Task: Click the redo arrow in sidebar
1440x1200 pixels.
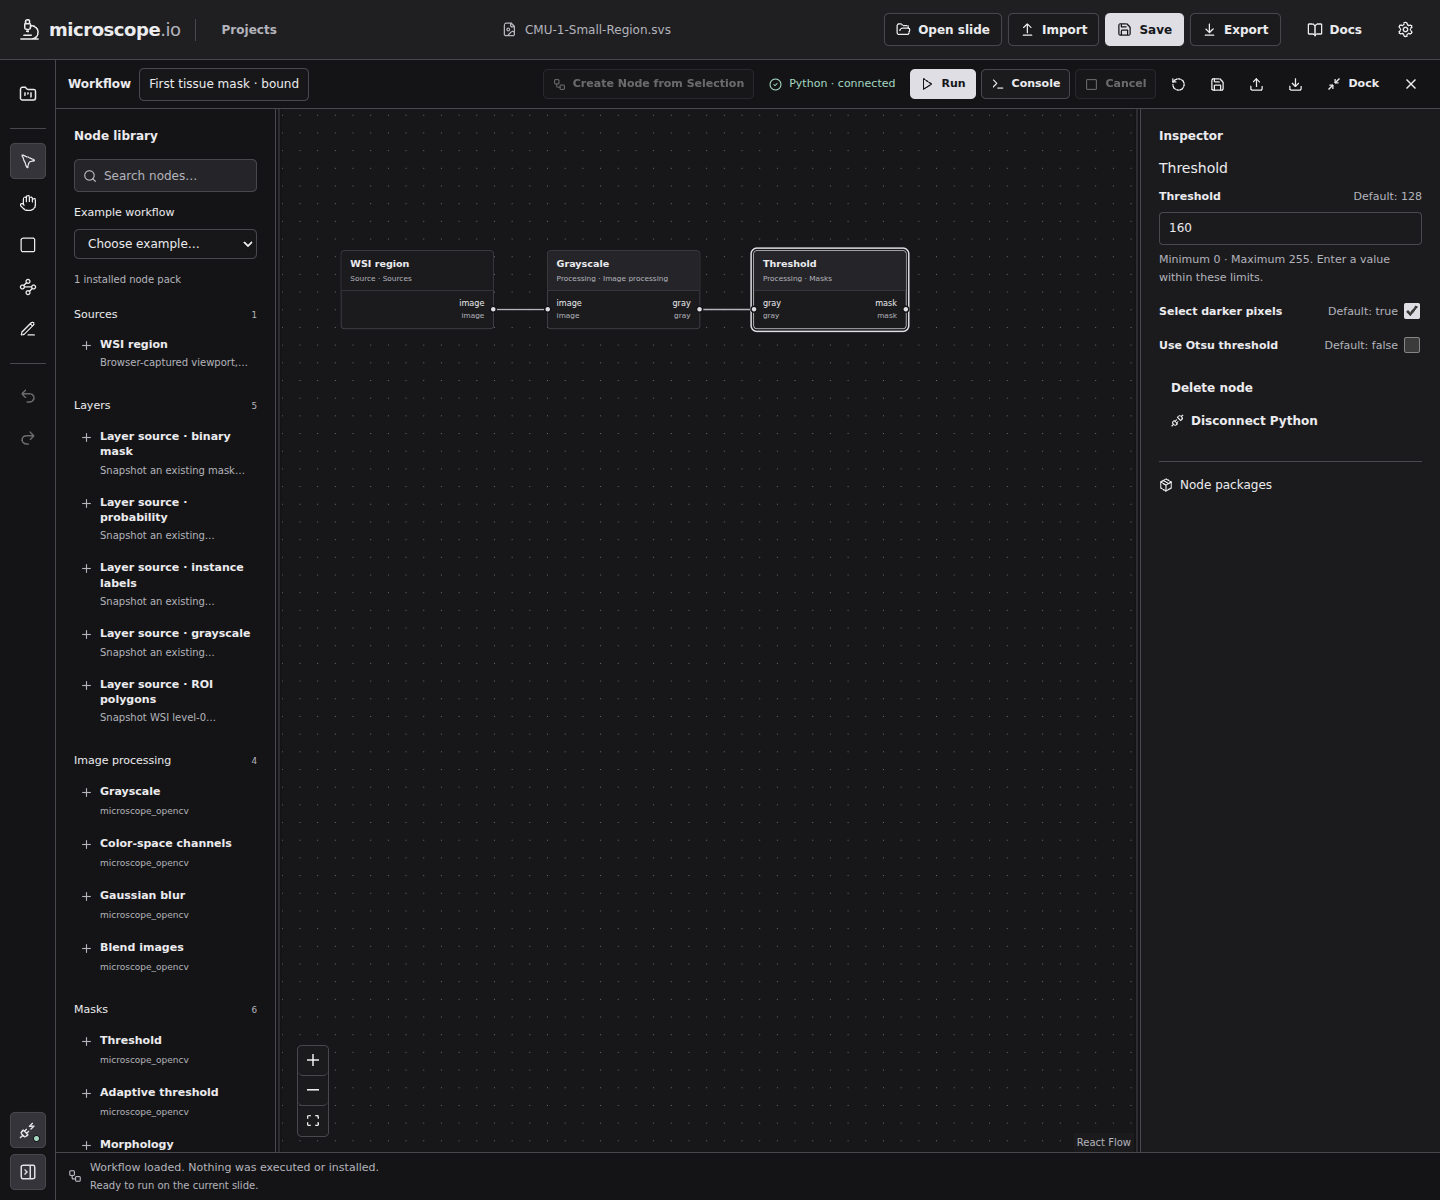Action: (x=28, y=438)
